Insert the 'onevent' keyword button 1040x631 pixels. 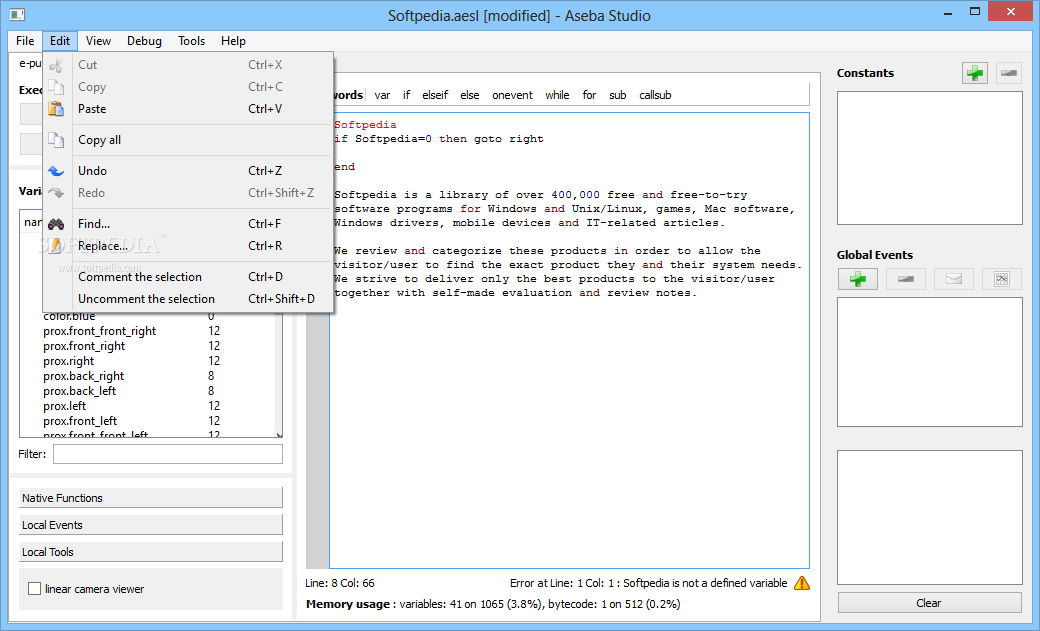point(512,95)
